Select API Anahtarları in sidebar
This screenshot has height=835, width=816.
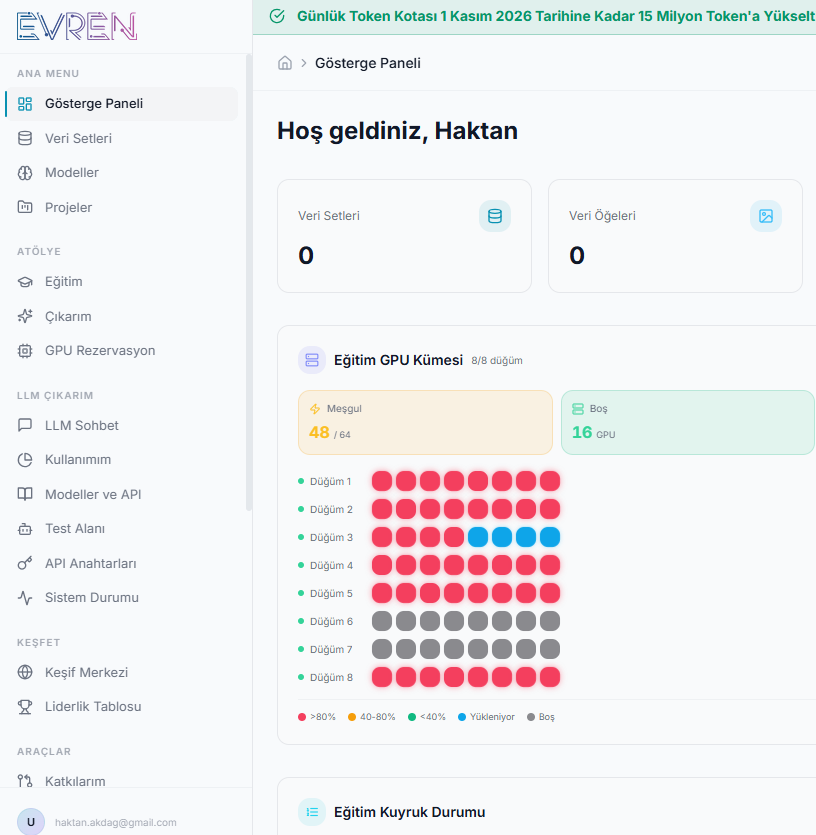click(x=122, y=563)
